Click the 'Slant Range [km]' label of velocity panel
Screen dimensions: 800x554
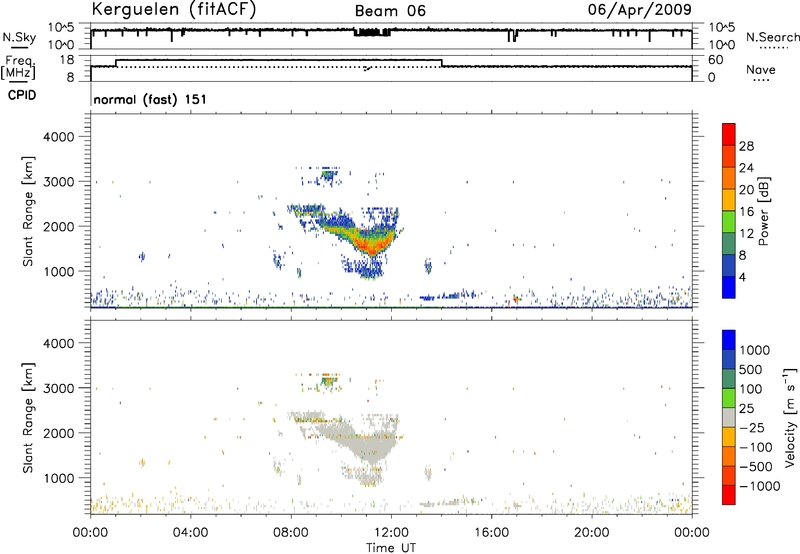click(x=28, y=417)
